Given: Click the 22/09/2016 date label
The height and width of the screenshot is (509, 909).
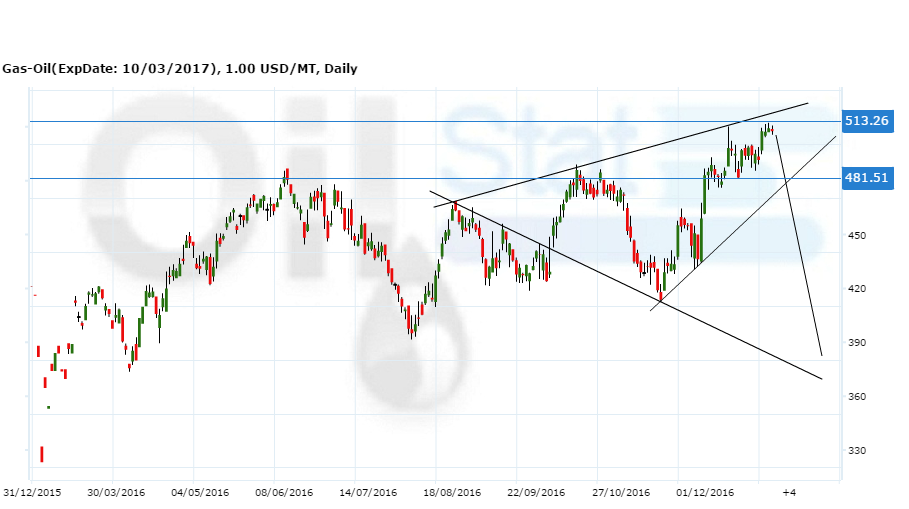Looking at the screenshot, I should point(536,493).
